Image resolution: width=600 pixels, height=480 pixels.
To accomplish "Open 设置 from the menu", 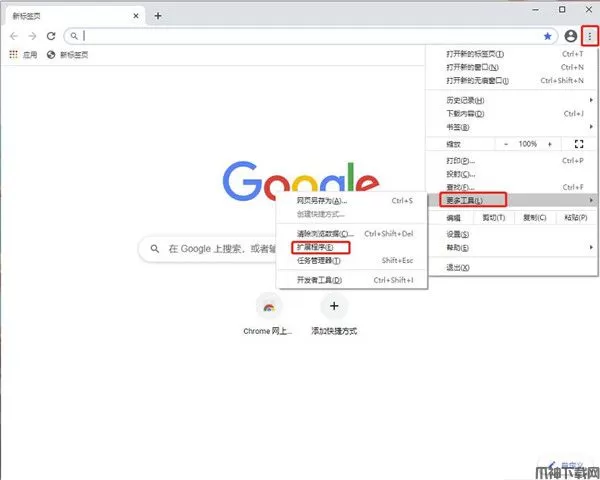I will point(512,234).
